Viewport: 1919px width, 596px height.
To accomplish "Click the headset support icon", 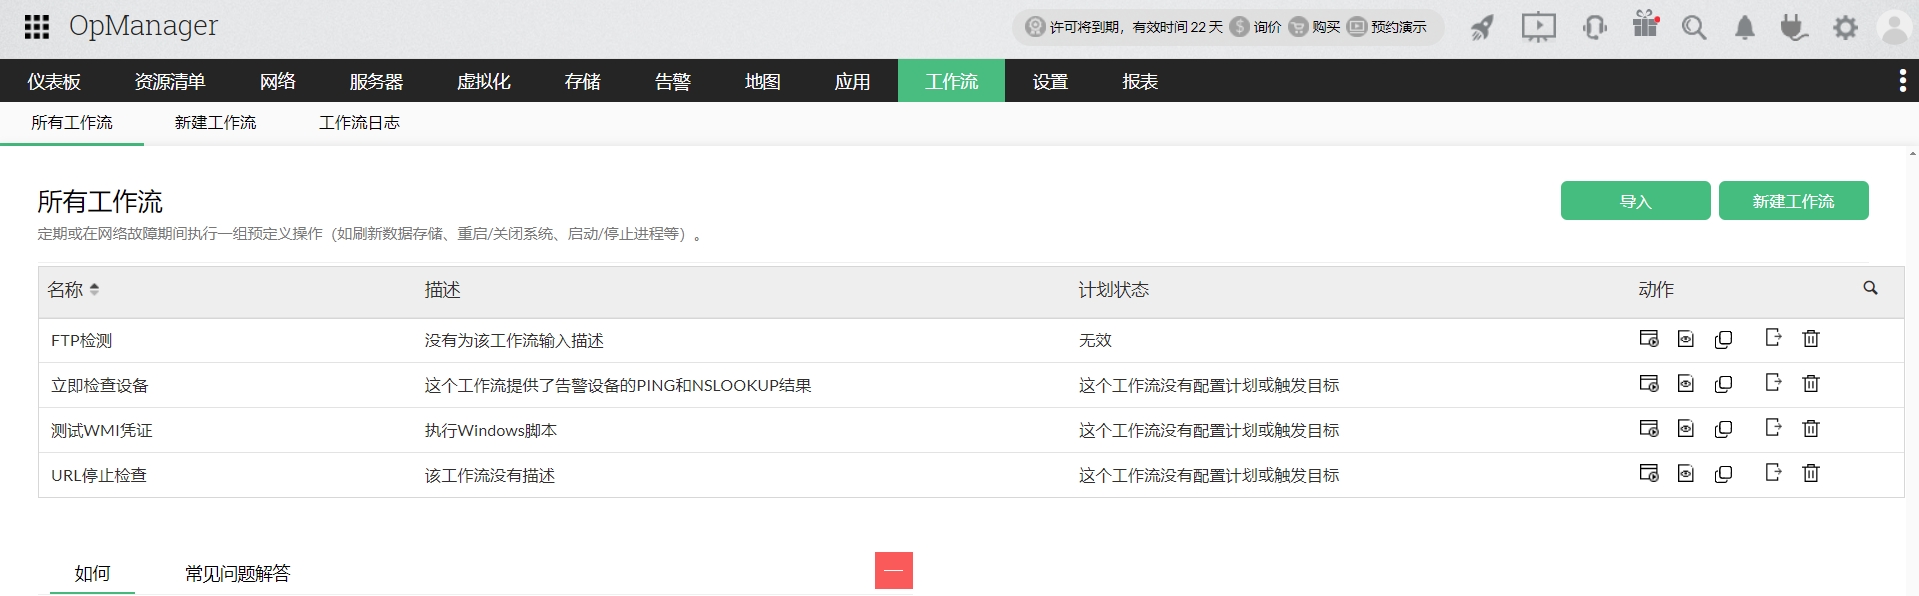I will coord(1595,27).
